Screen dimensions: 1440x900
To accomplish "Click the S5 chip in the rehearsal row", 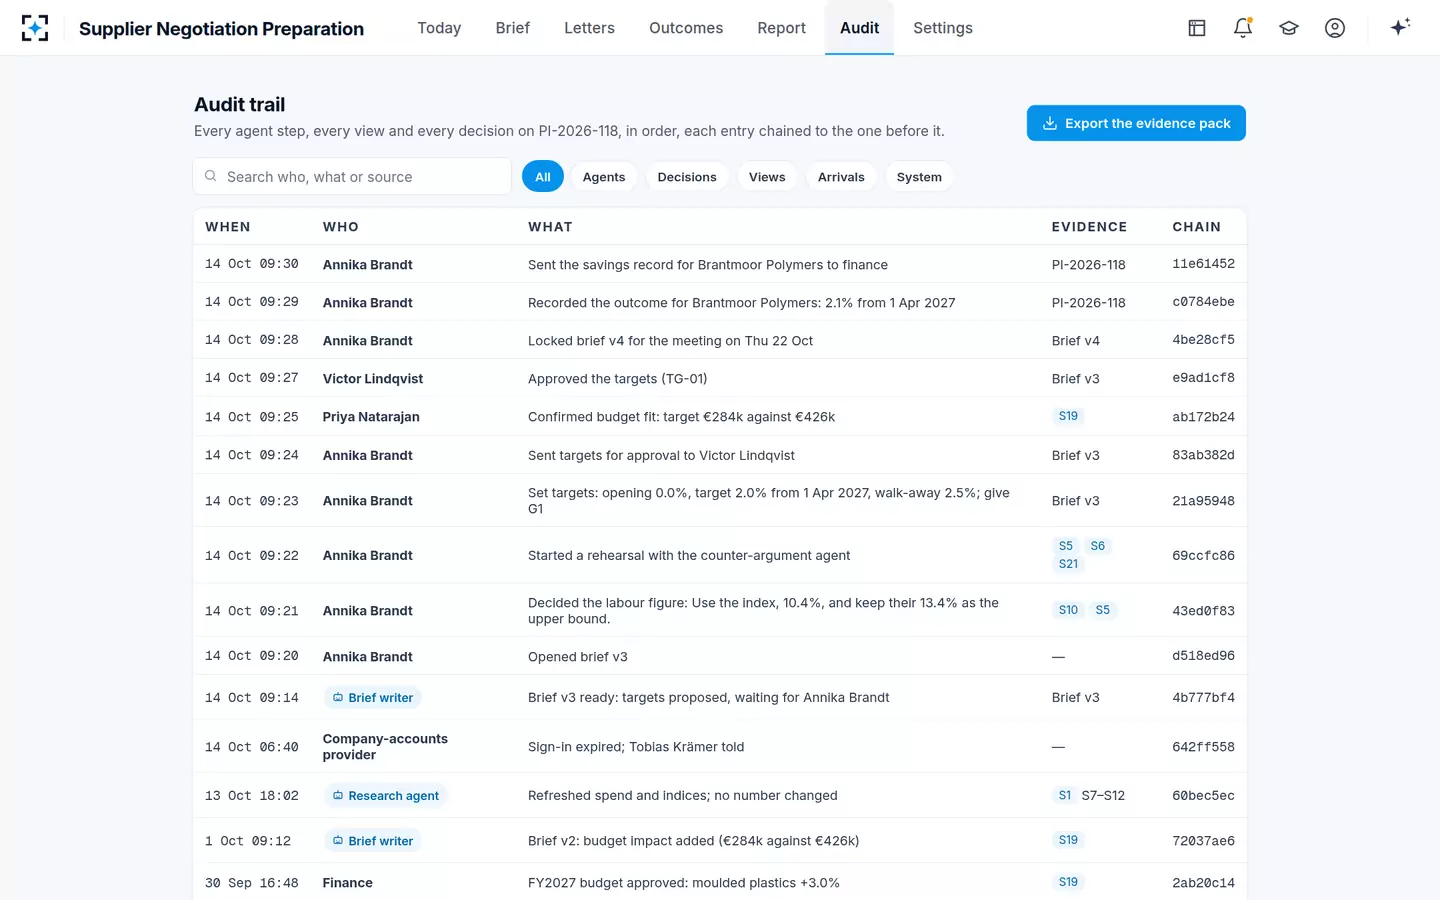I will tap(1065, 546).
